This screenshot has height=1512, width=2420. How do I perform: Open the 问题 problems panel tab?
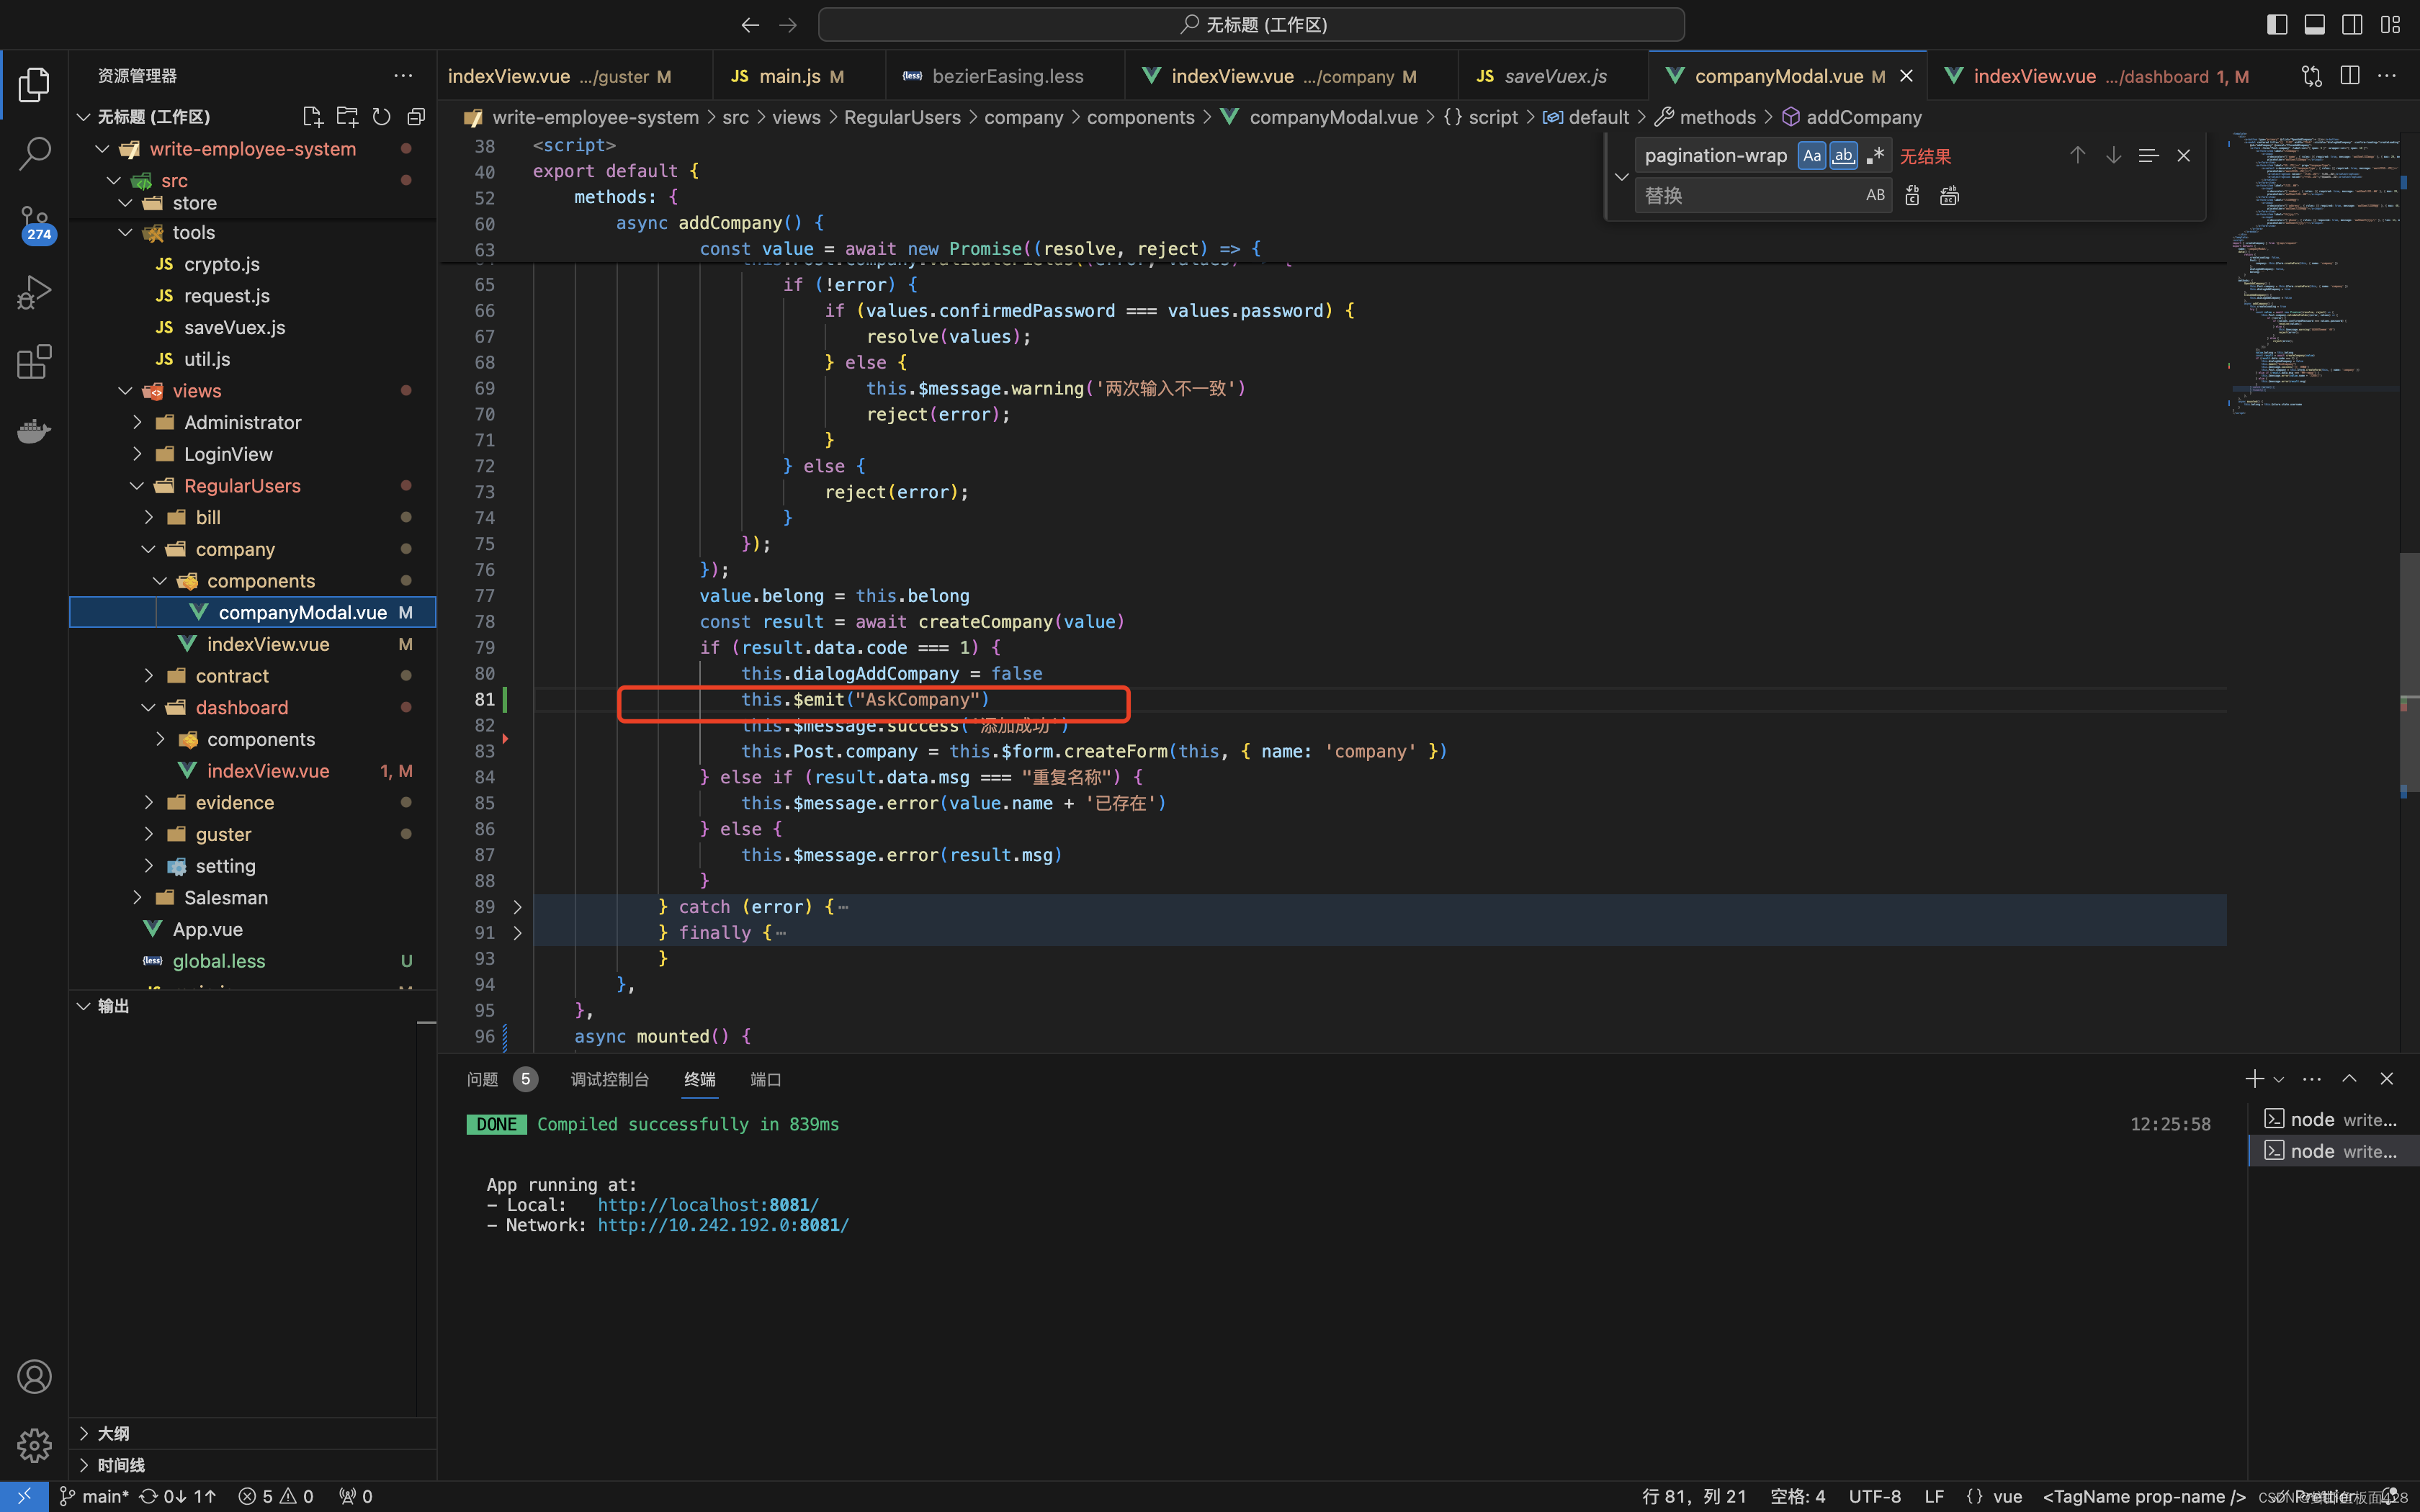tap(482, 1079)
